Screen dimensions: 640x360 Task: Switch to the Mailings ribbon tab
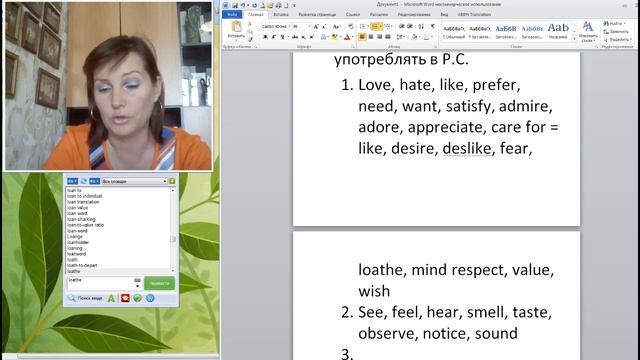click(x=379, y=15)
